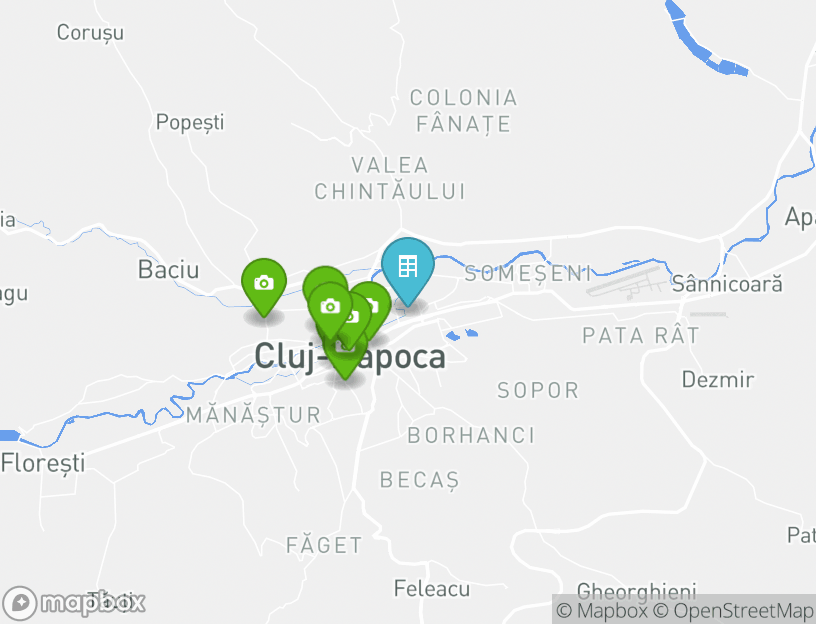Viewport: 816px width, 624px height.
Task: Click the Dezmir village label
Action: click(x=718, y=379)
